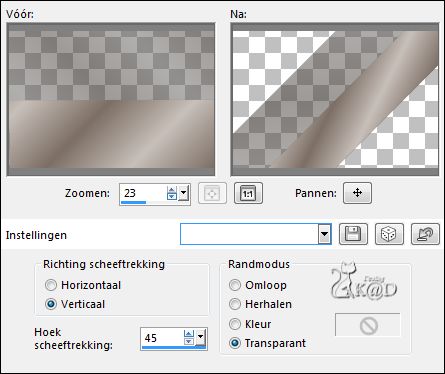Click the Na preview image
Image resolution: width=445 pixels, height=374 pixels.
click(335, 99)
